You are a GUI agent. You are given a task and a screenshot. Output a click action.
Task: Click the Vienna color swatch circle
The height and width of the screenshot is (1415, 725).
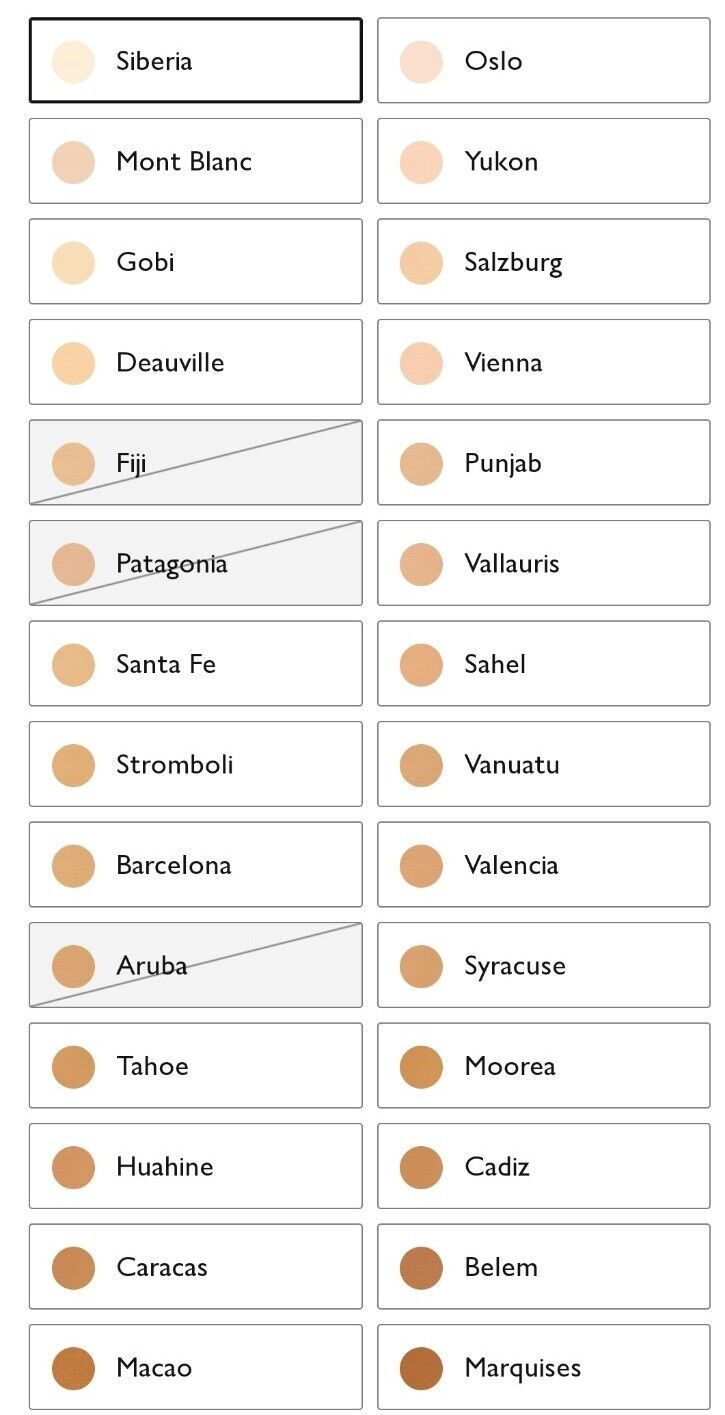421,363
